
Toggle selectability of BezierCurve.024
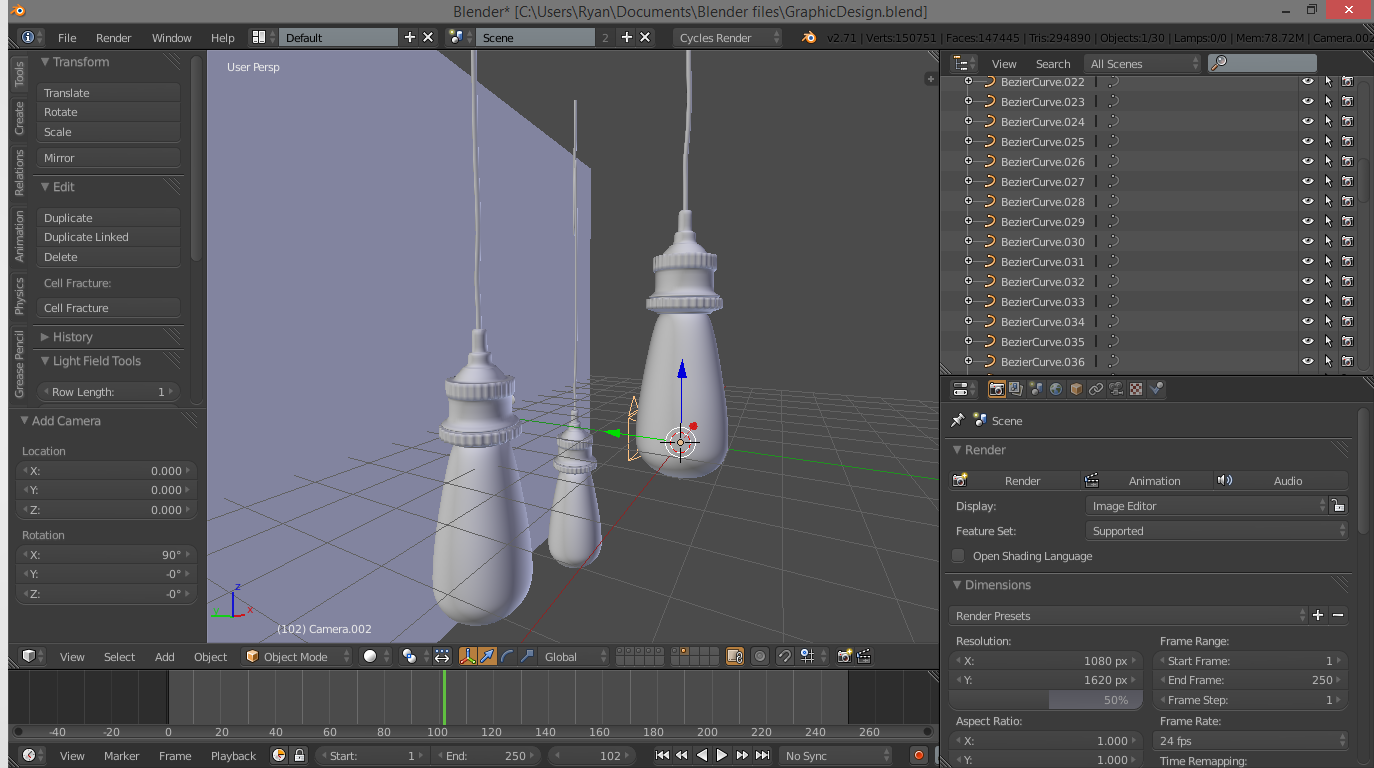1328,122
